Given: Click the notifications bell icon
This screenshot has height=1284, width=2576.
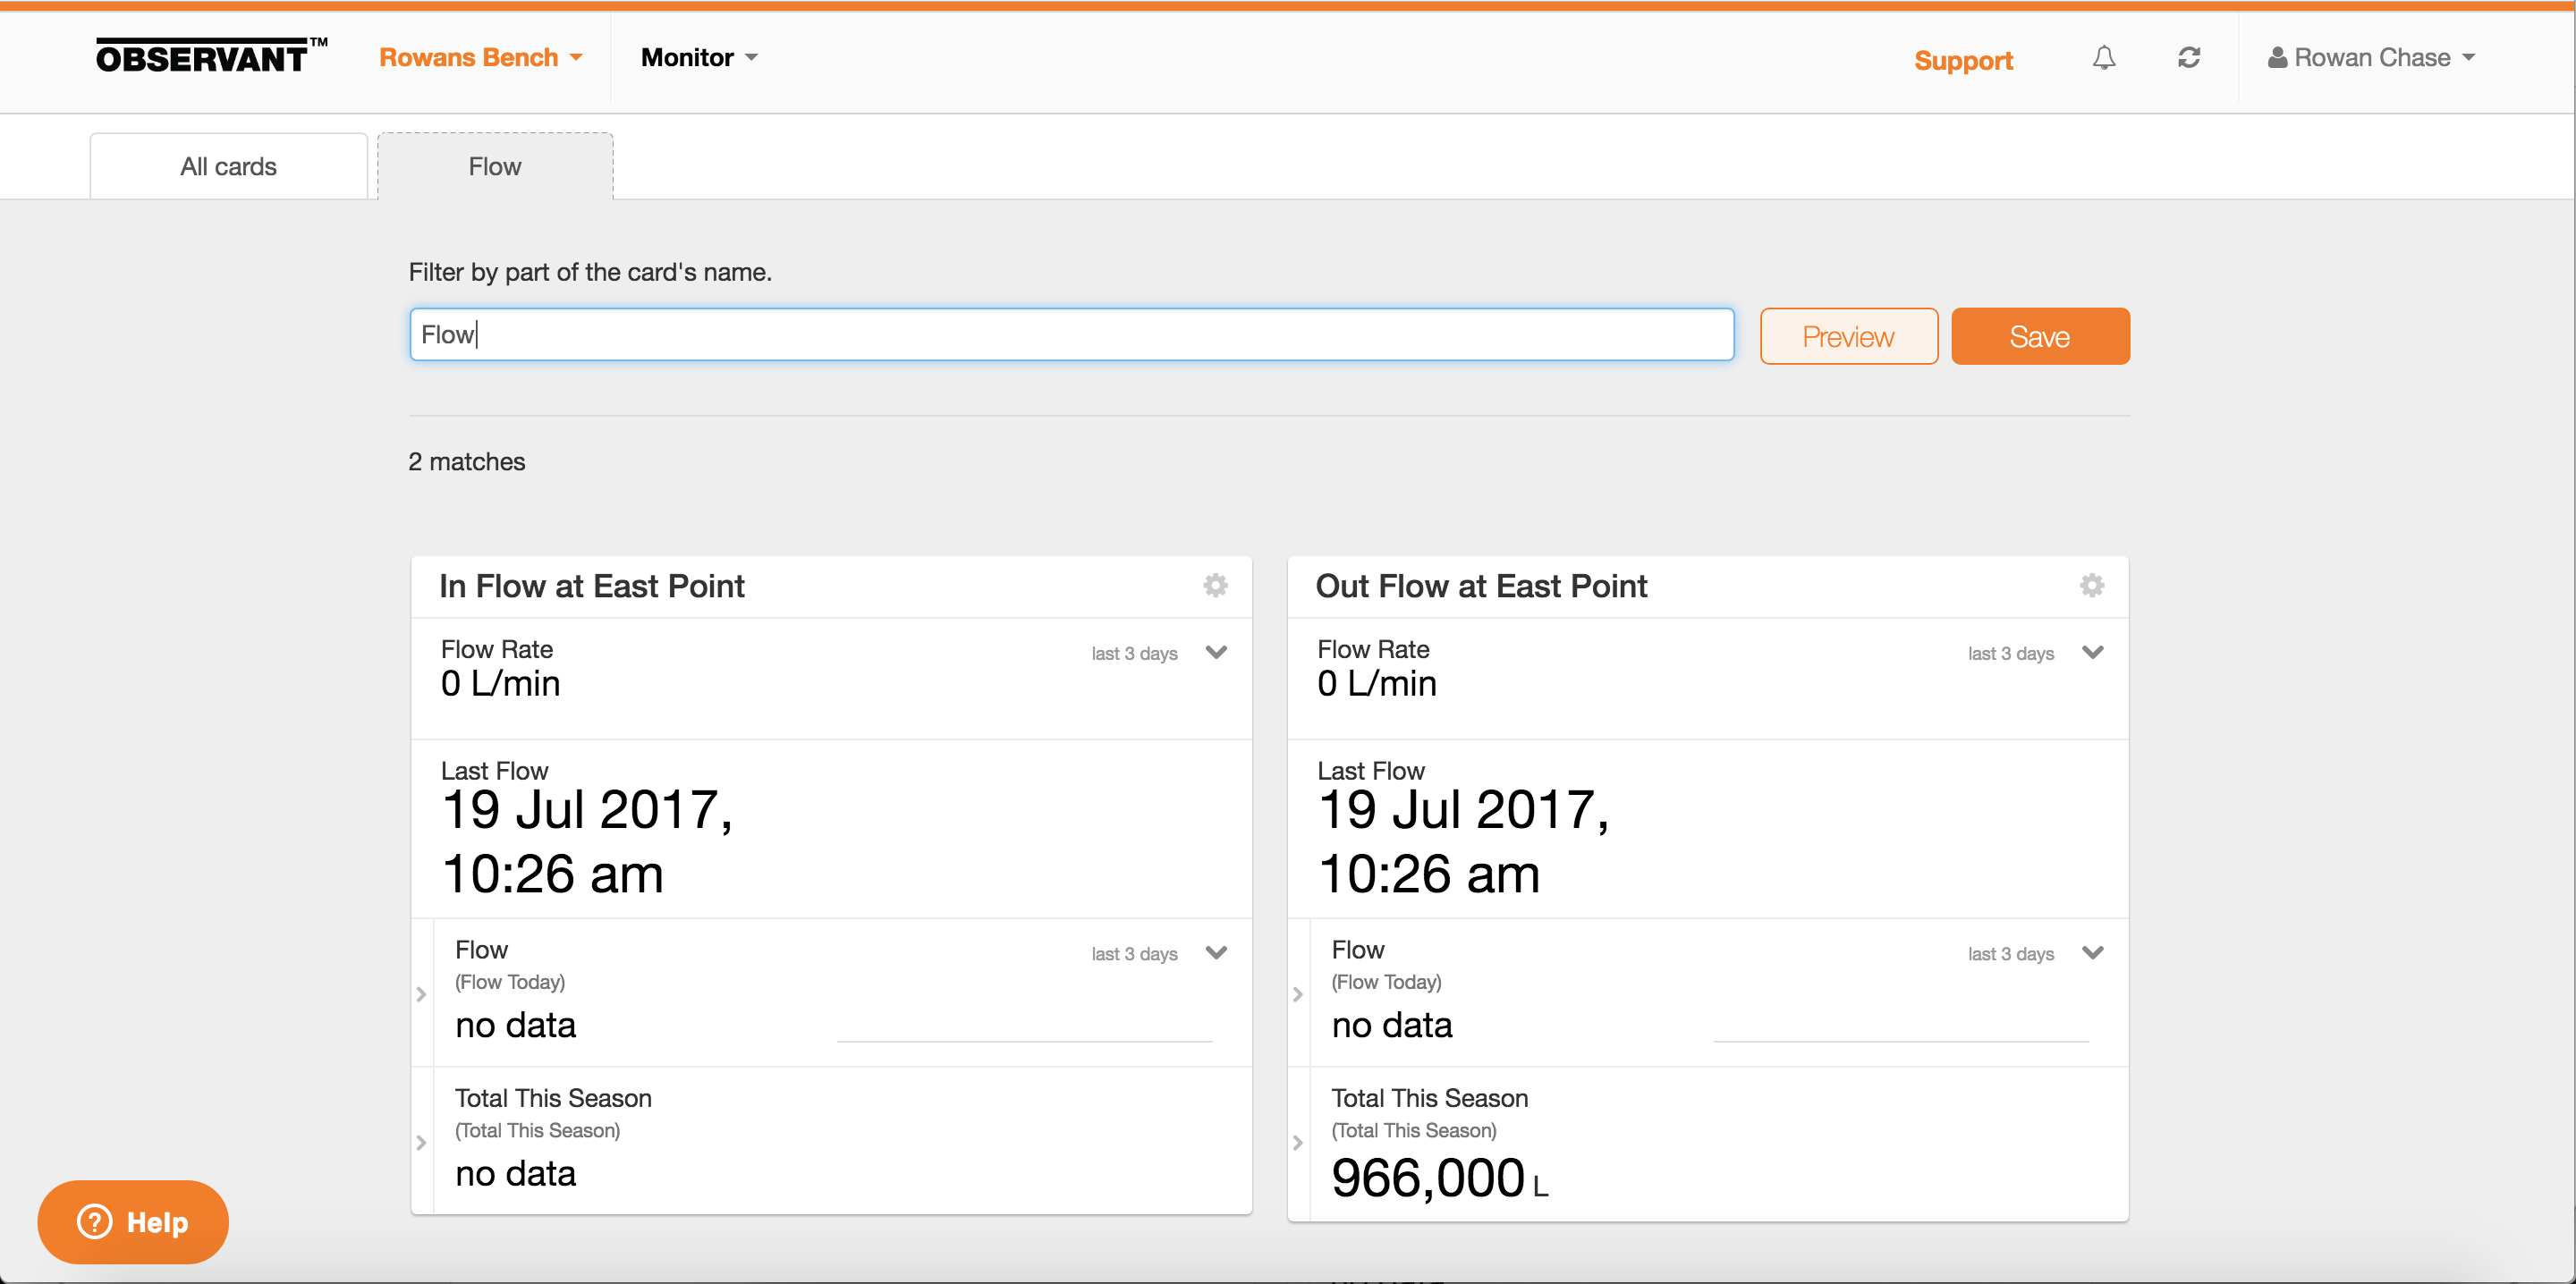Looking at the screenshot, I should click(x=2103, y=58).
